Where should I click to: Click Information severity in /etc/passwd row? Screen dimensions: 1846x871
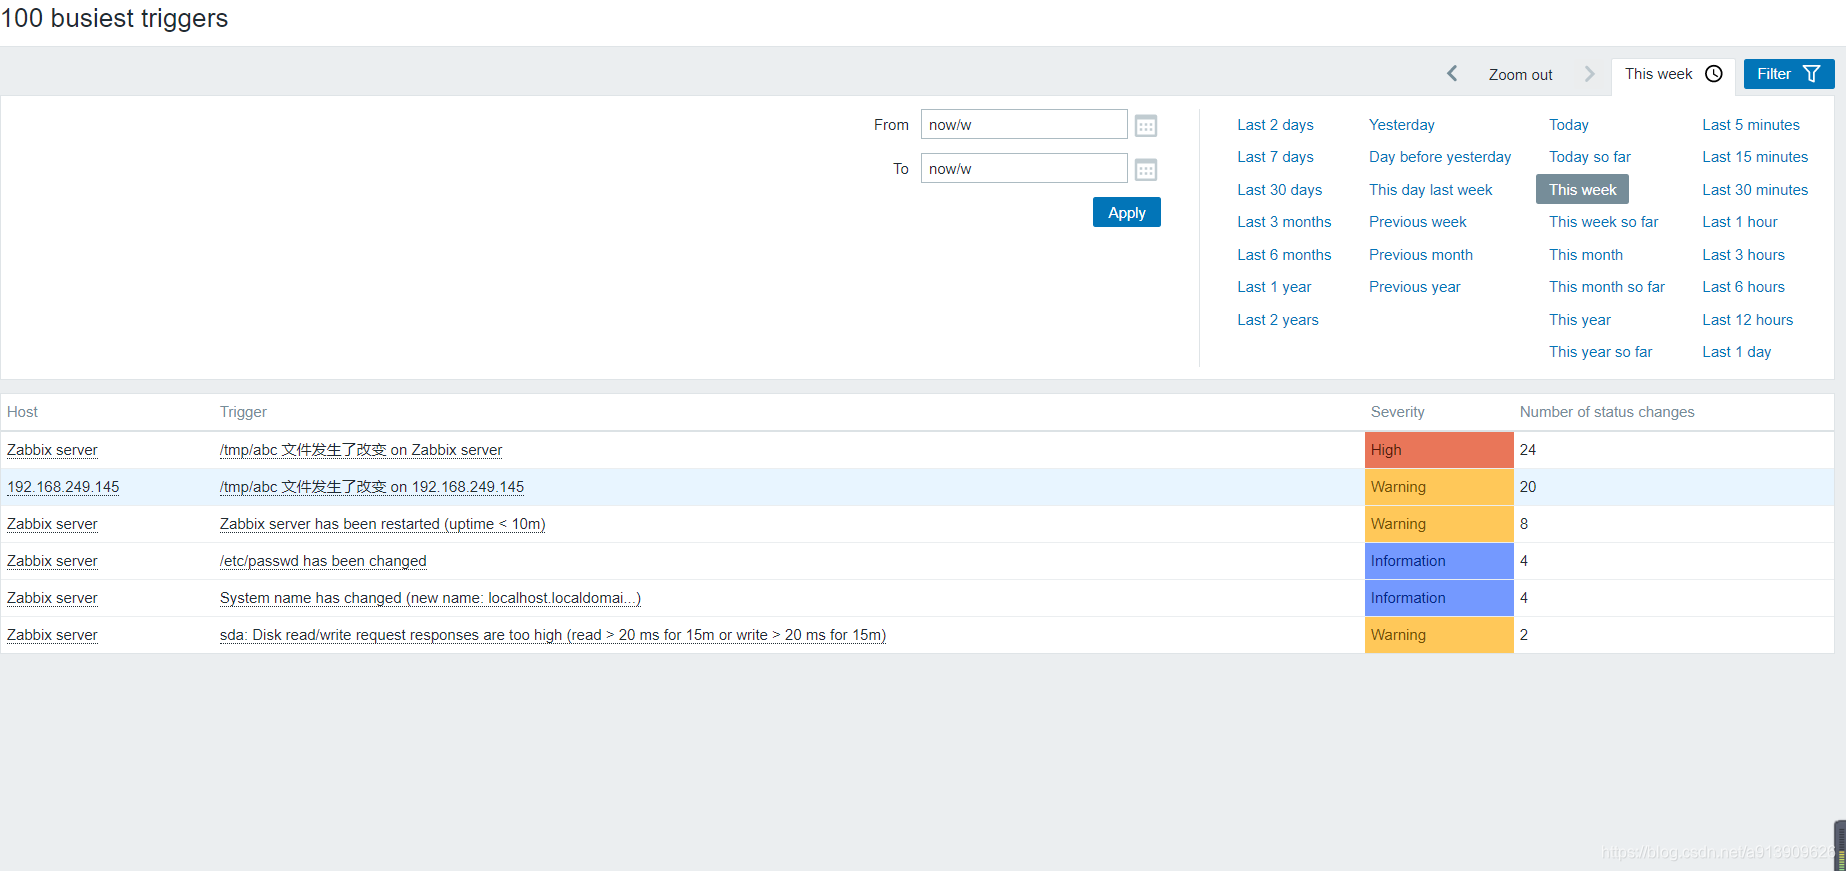pyautogui.click(x=1439, y=561)
